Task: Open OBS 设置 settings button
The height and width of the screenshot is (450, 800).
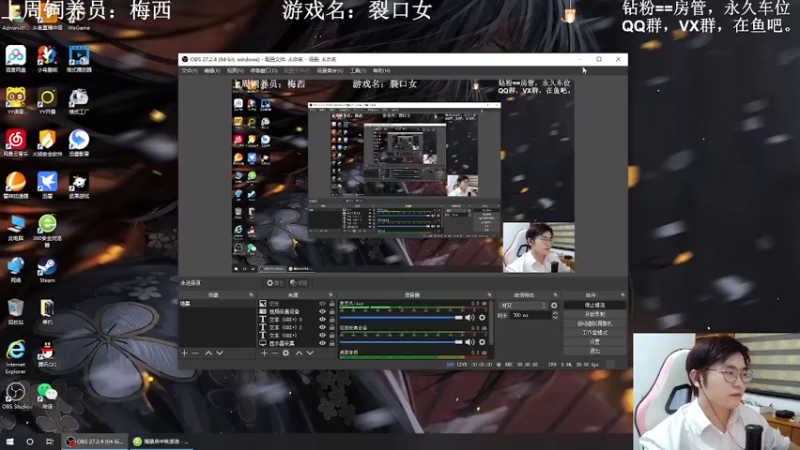Action: [x=595, y=342]
